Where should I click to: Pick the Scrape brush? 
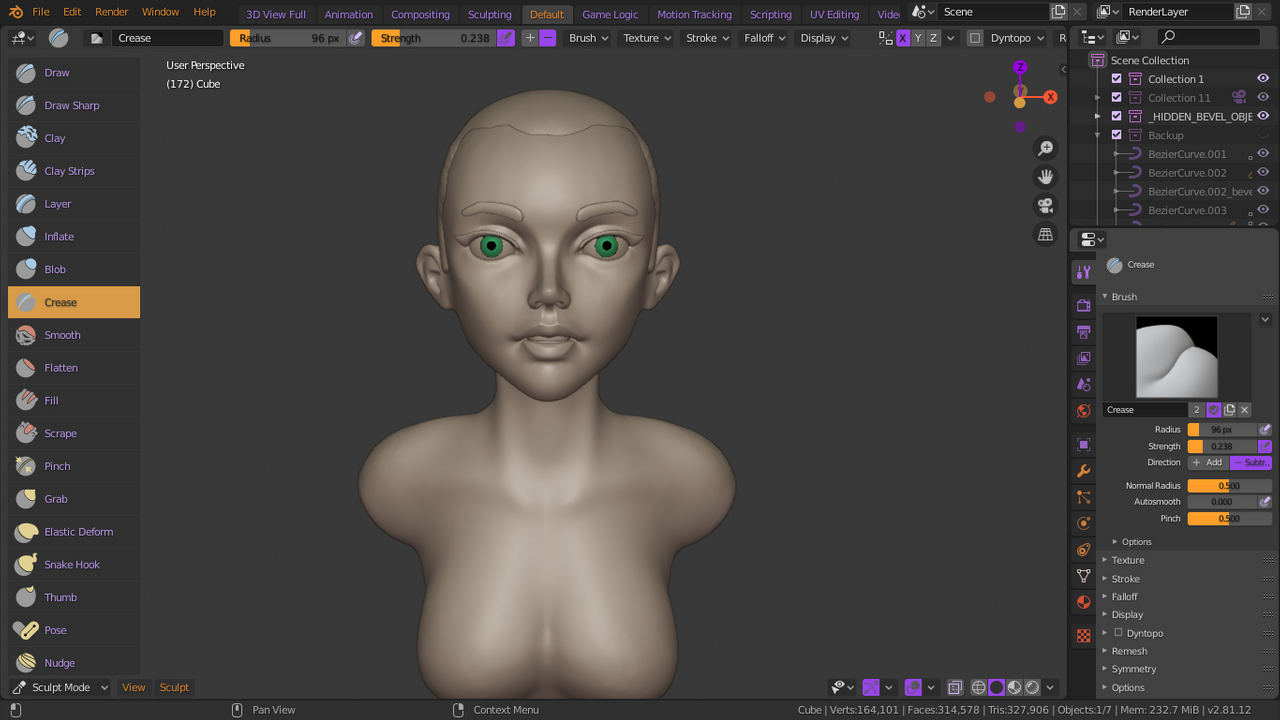click(74, 433)
